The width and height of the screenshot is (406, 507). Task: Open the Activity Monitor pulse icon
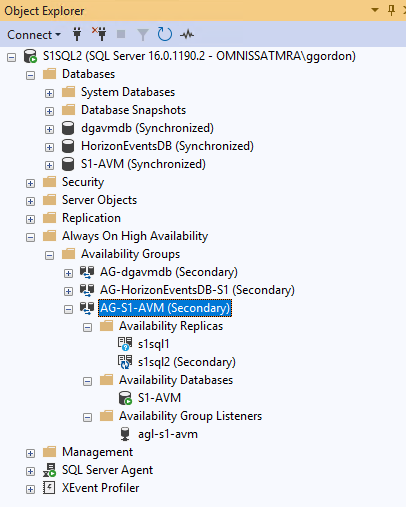pos(187,34)
